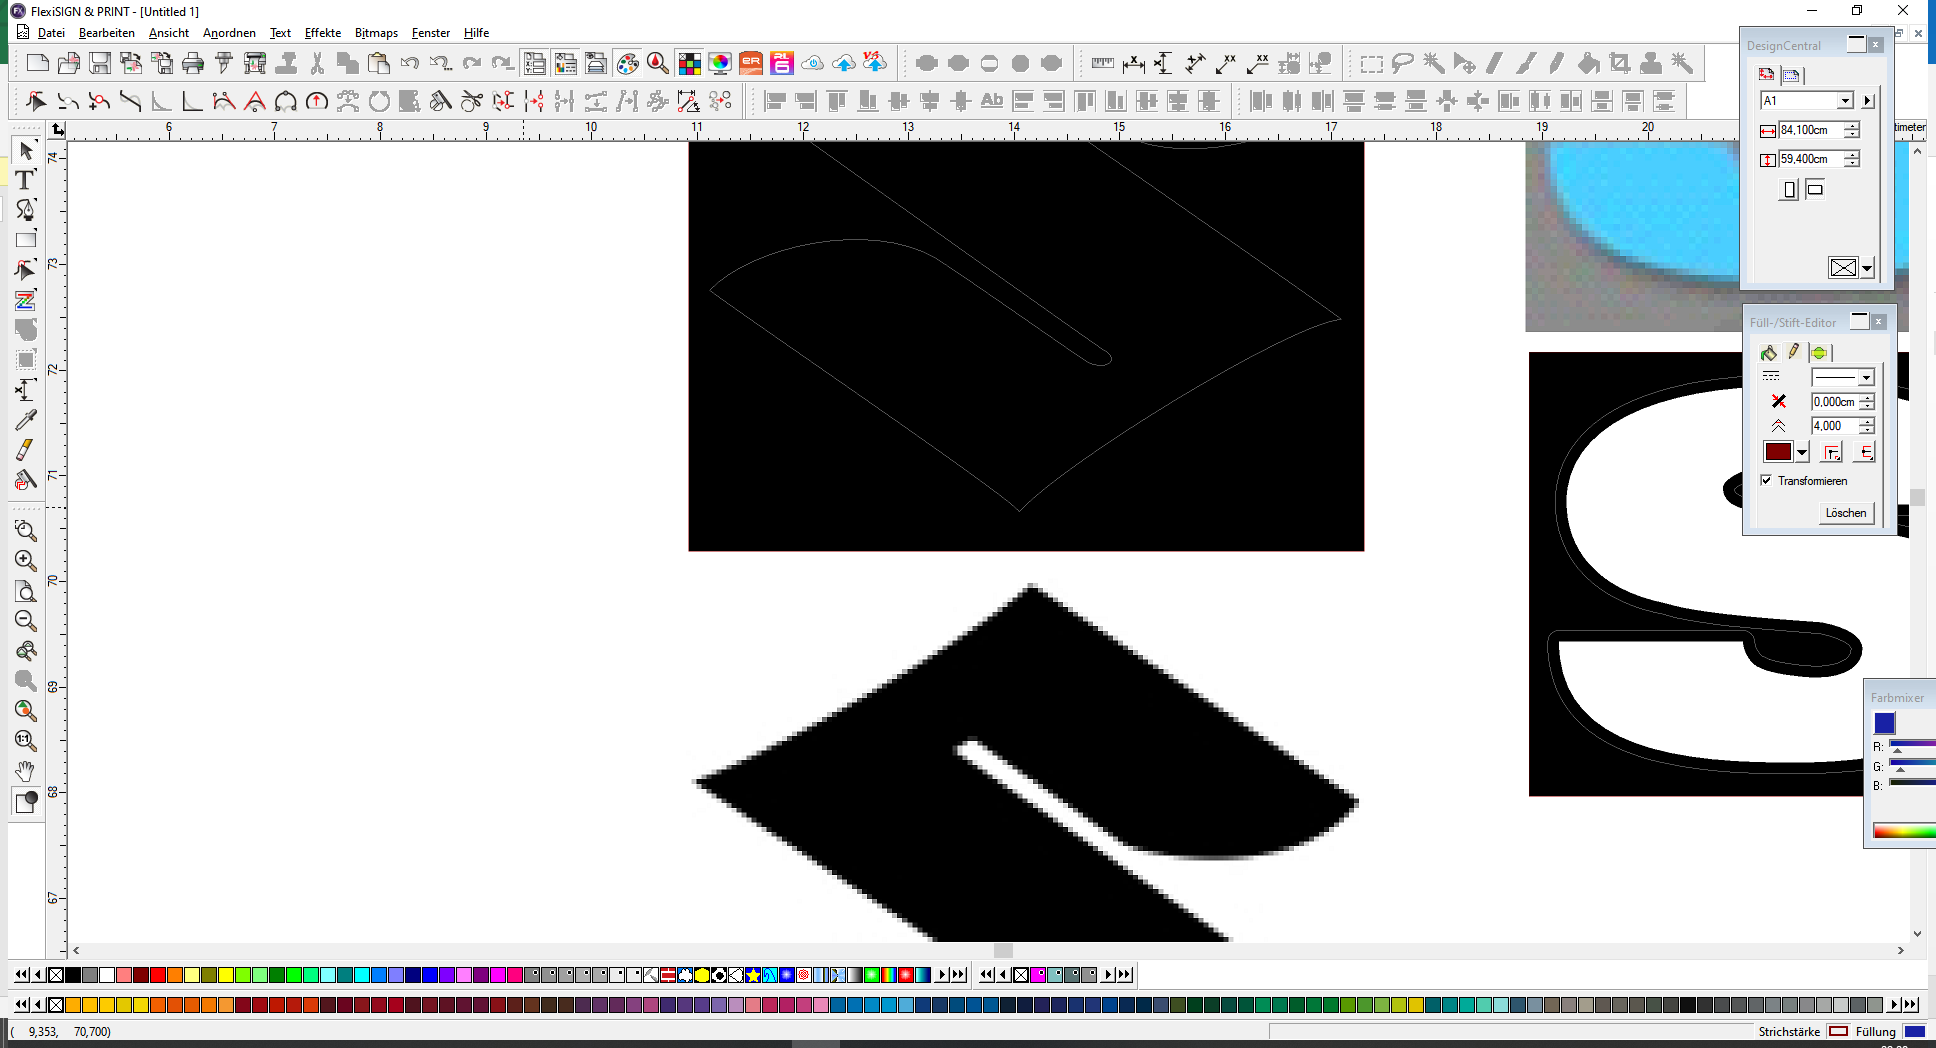
Task: Open the dark red stroke color dropdown
Action: (1802, 453)
